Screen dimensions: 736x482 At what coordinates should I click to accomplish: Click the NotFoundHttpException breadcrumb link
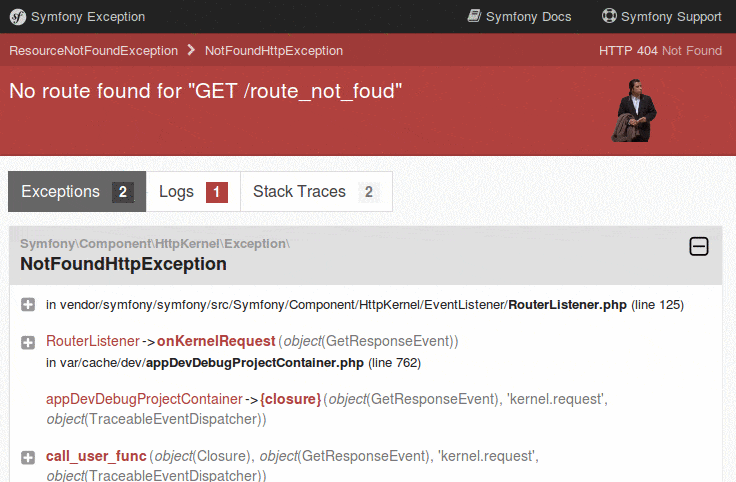(274, 51)
